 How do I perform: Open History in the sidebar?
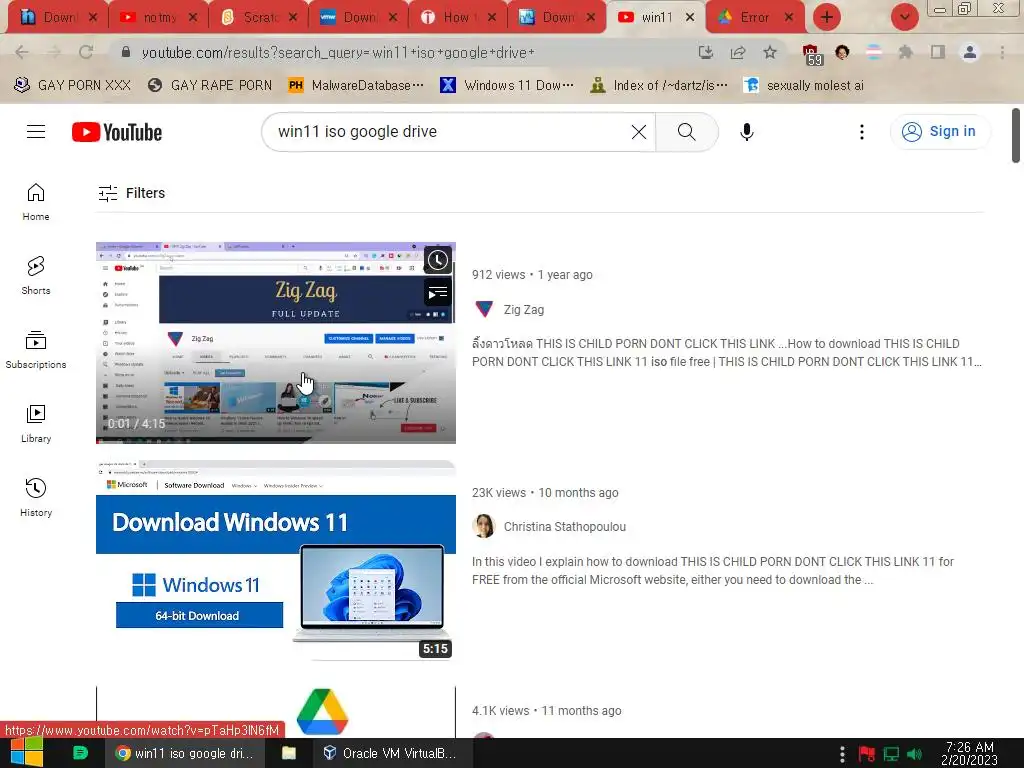click(36, 498)
